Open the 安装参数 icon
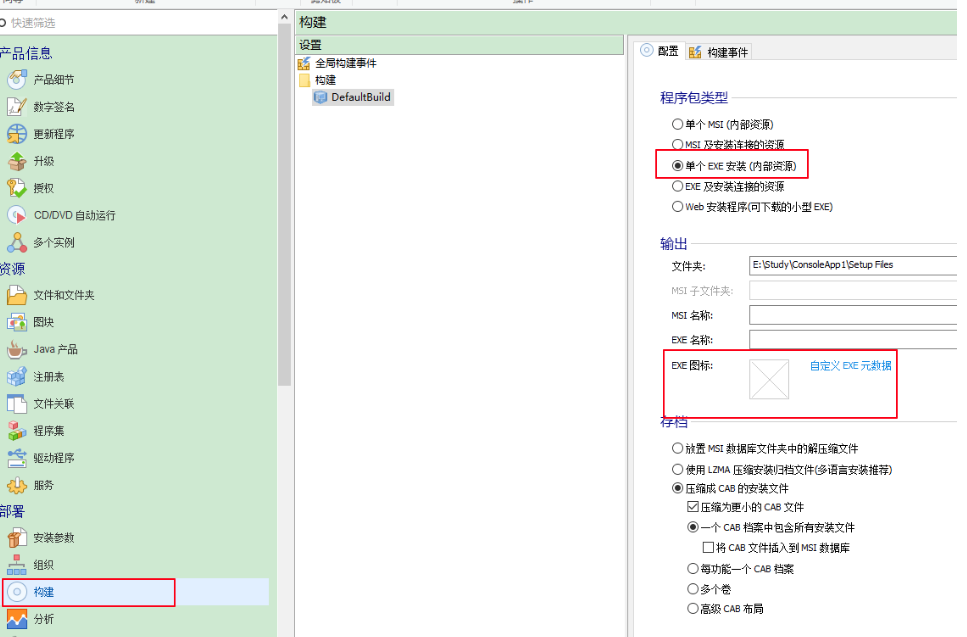967x637 pixels. click(17, 538)
